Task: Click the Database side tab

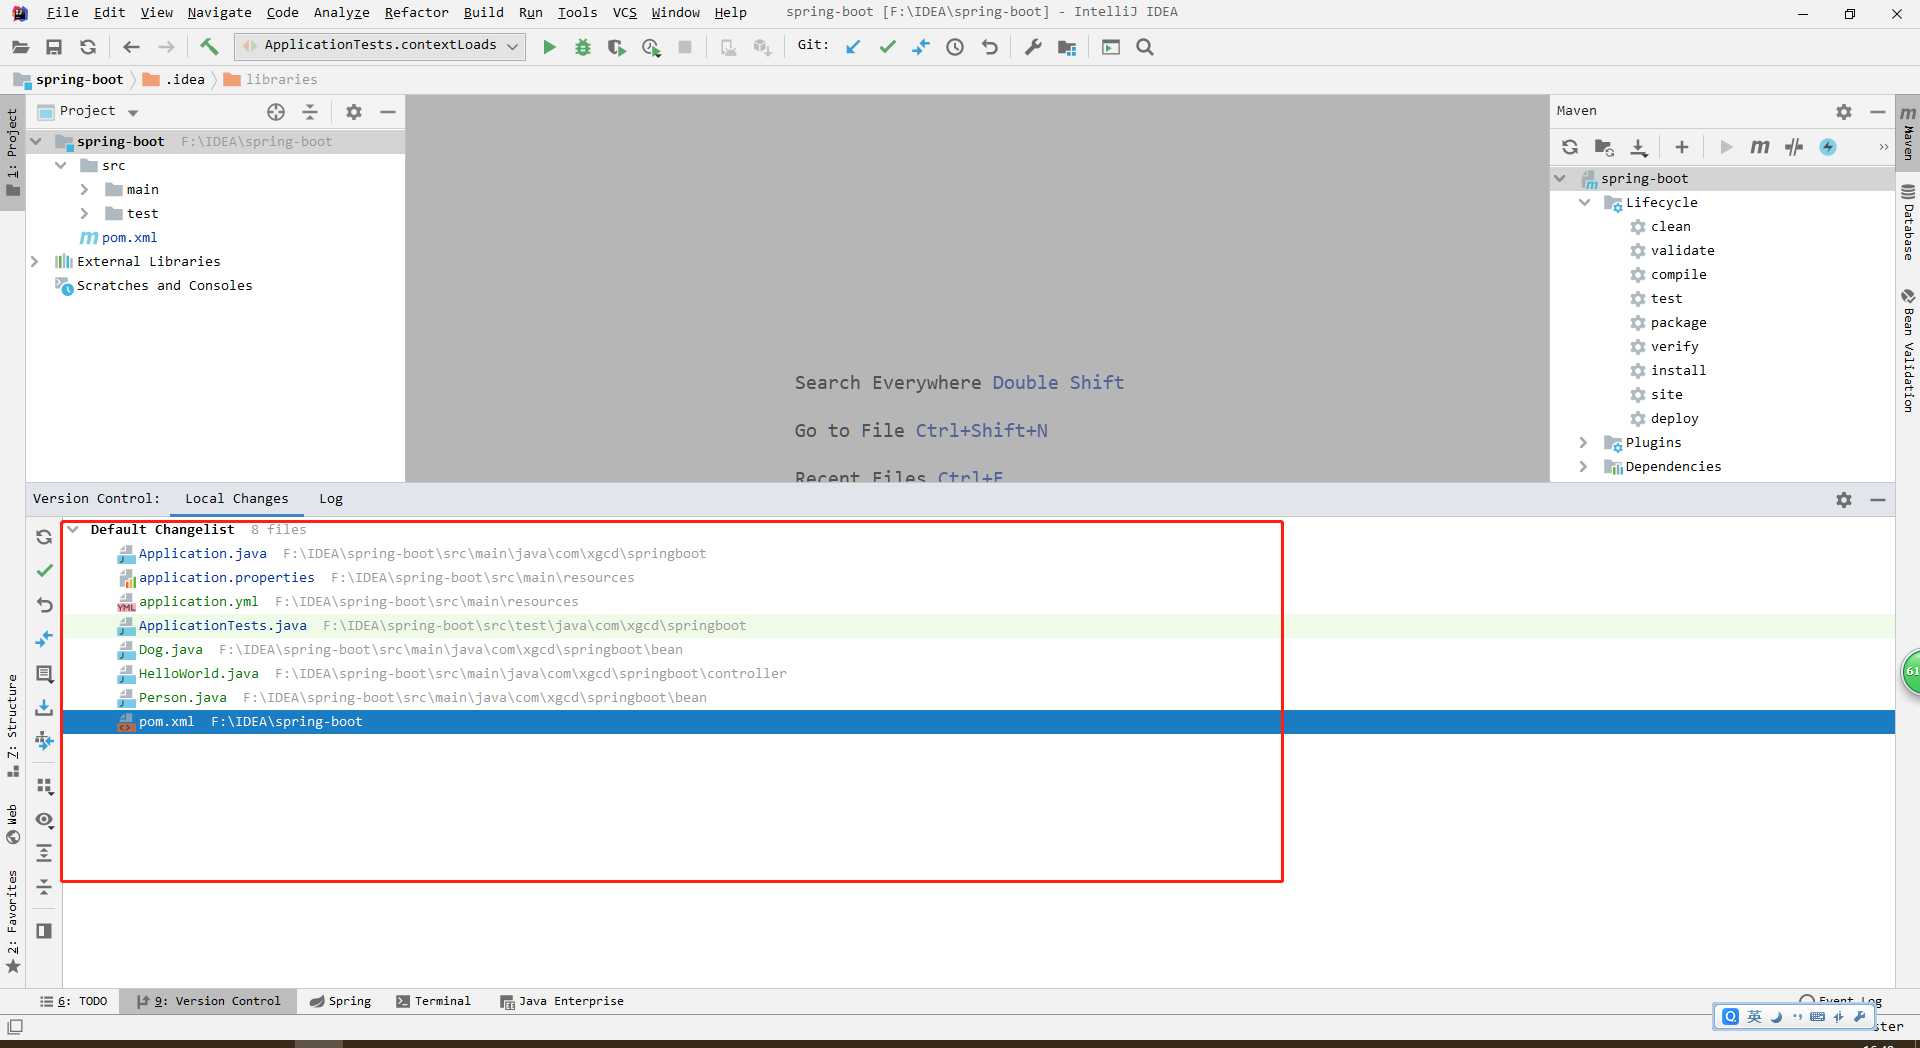Action: pyautogui.click(x=1908, y=222)
